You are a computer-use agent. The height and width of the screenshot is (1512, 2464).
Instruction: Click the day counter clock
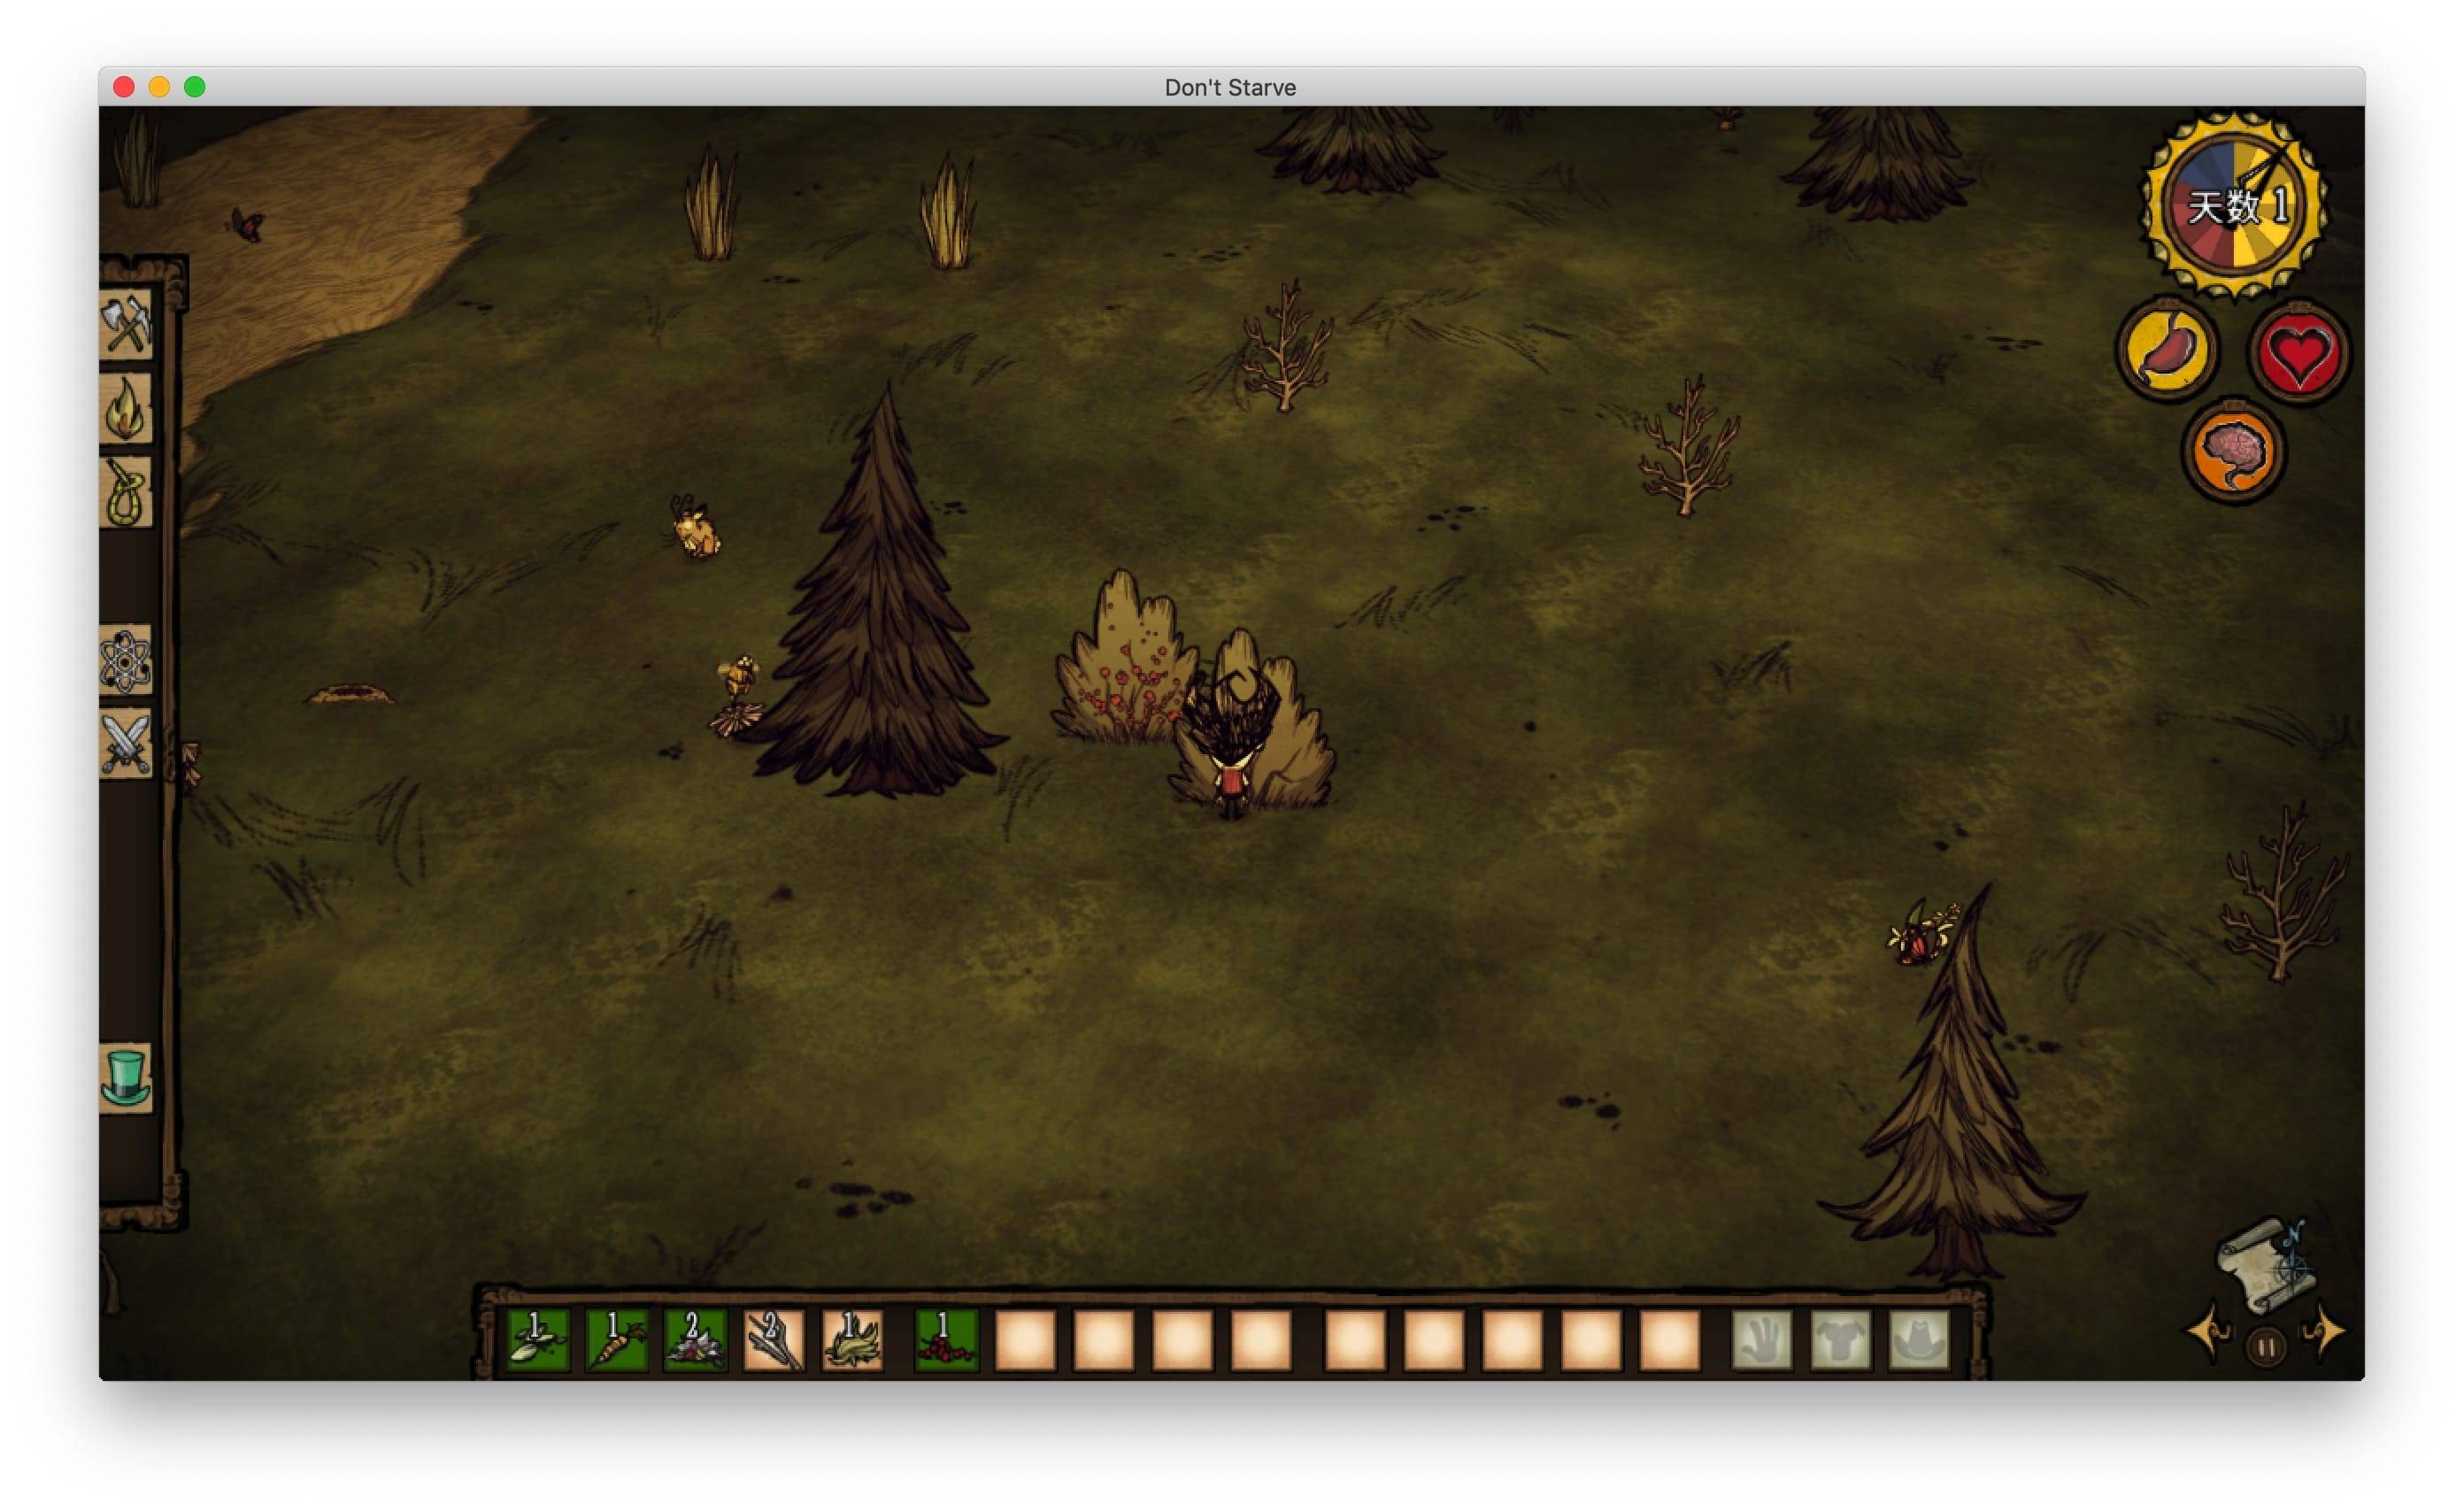click(2234, 205)
